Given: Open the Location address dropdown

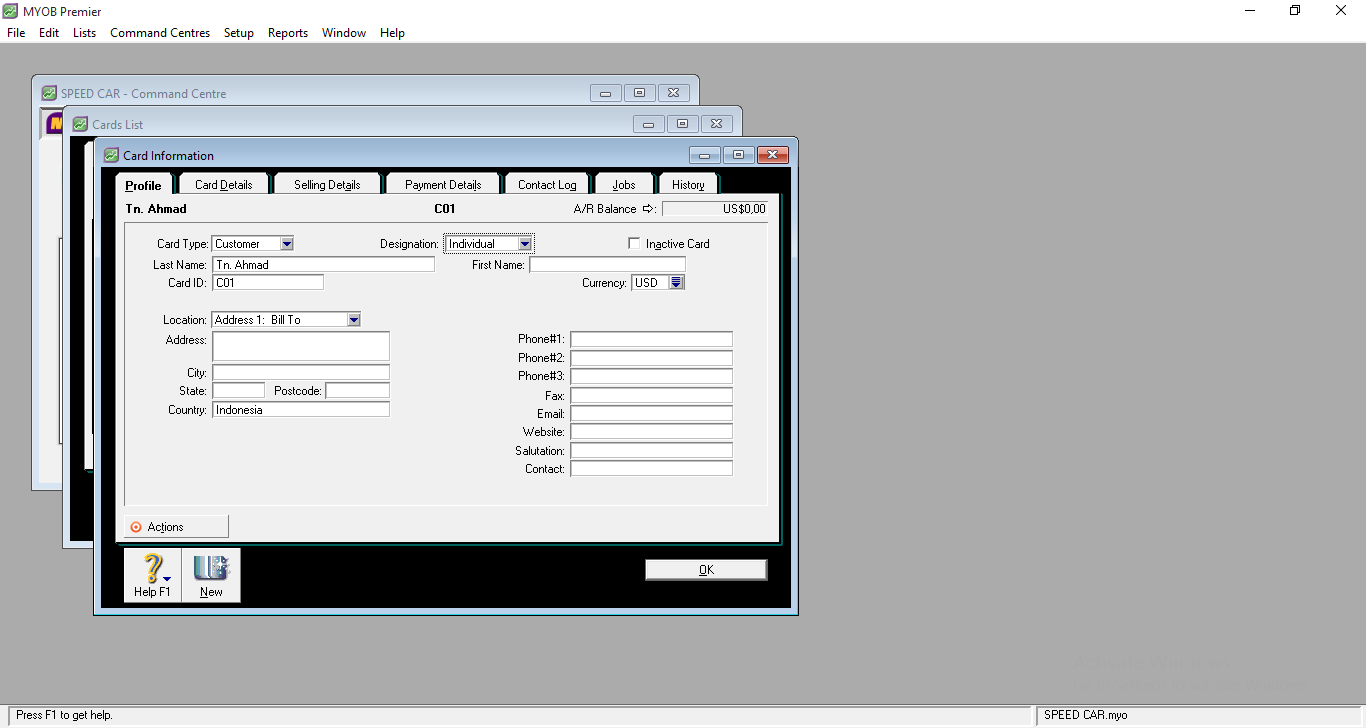Looking at the screenshot, I should pos(354,320).
